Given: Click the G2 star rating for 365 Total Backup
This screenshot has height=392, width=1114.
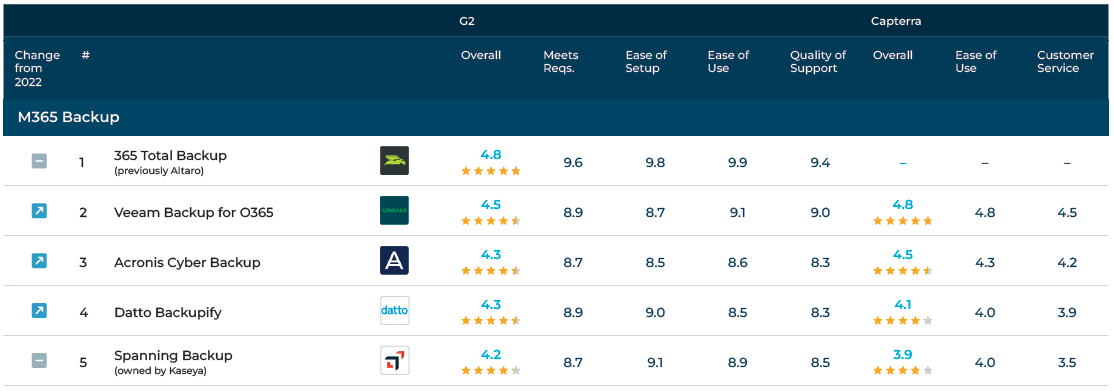Looking at the screenshot, I should (x=491, y=171).
